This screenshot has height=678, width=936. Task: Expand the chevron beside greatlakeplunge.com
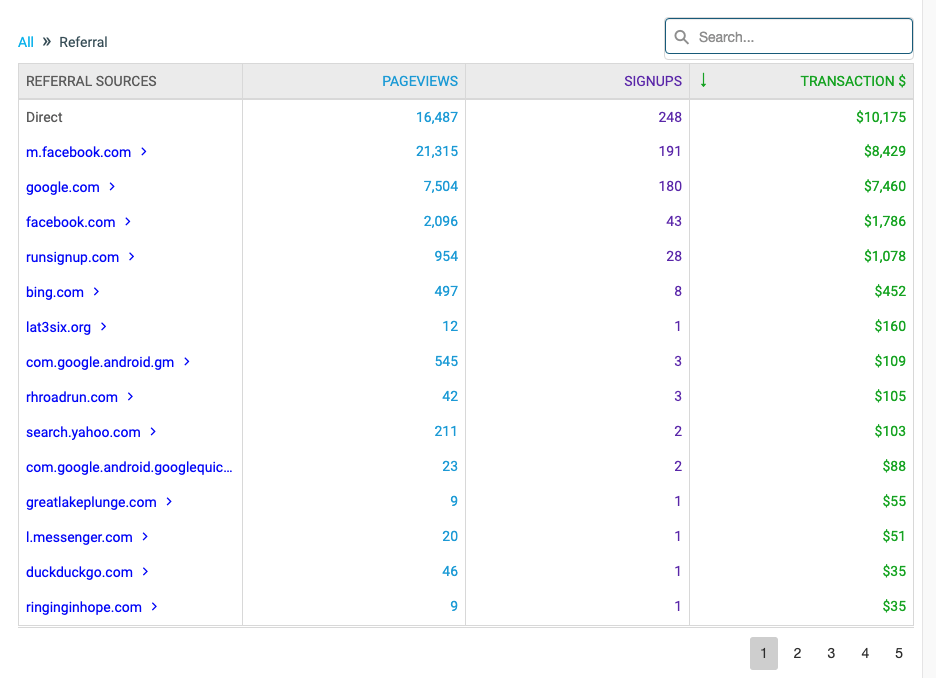click(170, 502)
